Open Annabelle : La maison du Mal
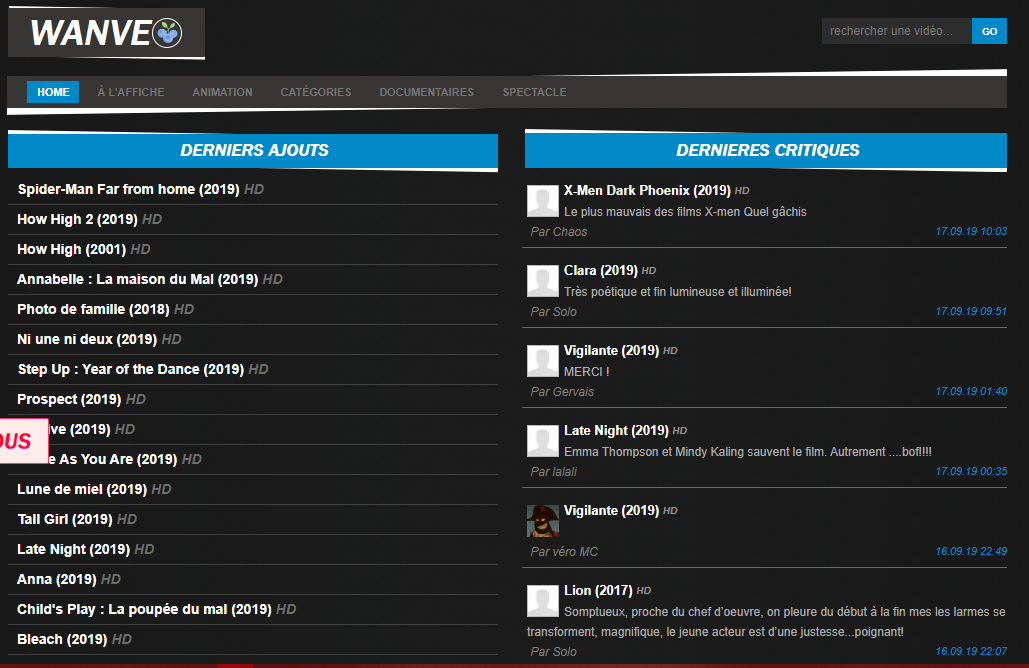Viewport: 1029px width, 668px height. 138,280
